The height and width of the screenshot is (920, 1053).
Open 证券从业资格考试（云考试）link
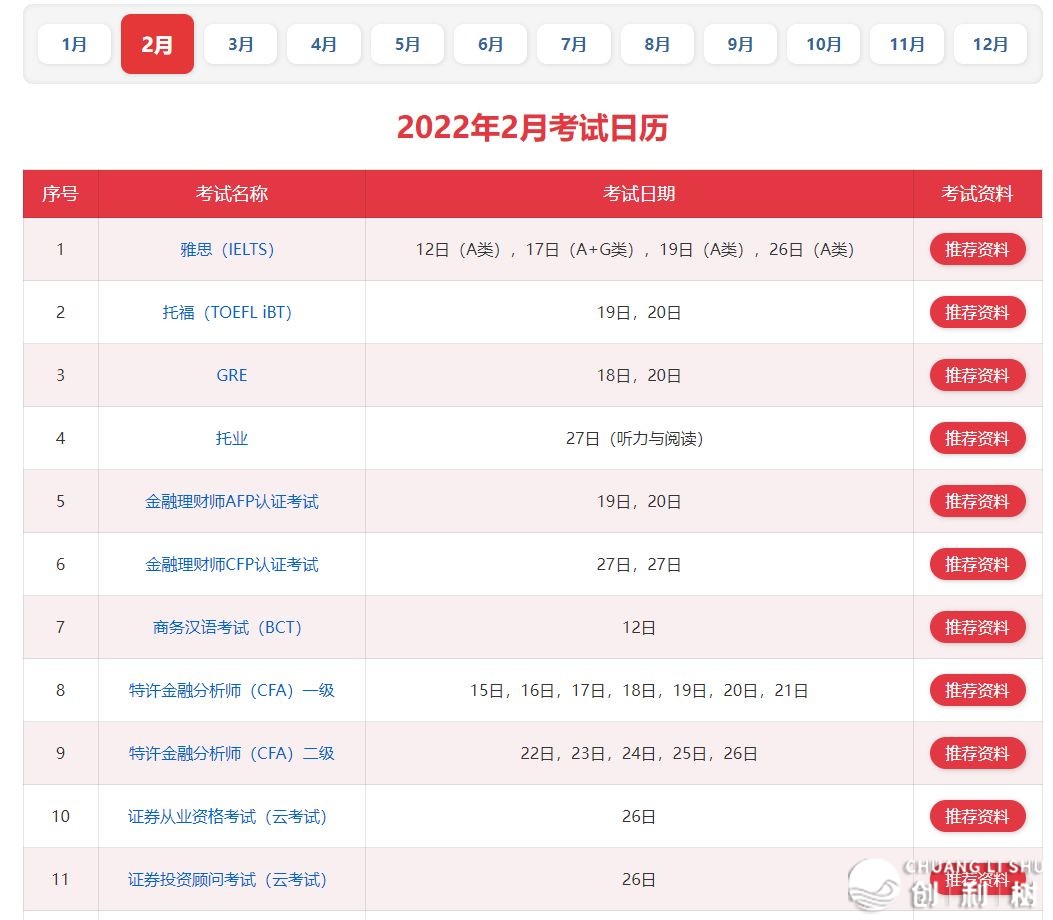pyautogui.click(x=228, y=817)
